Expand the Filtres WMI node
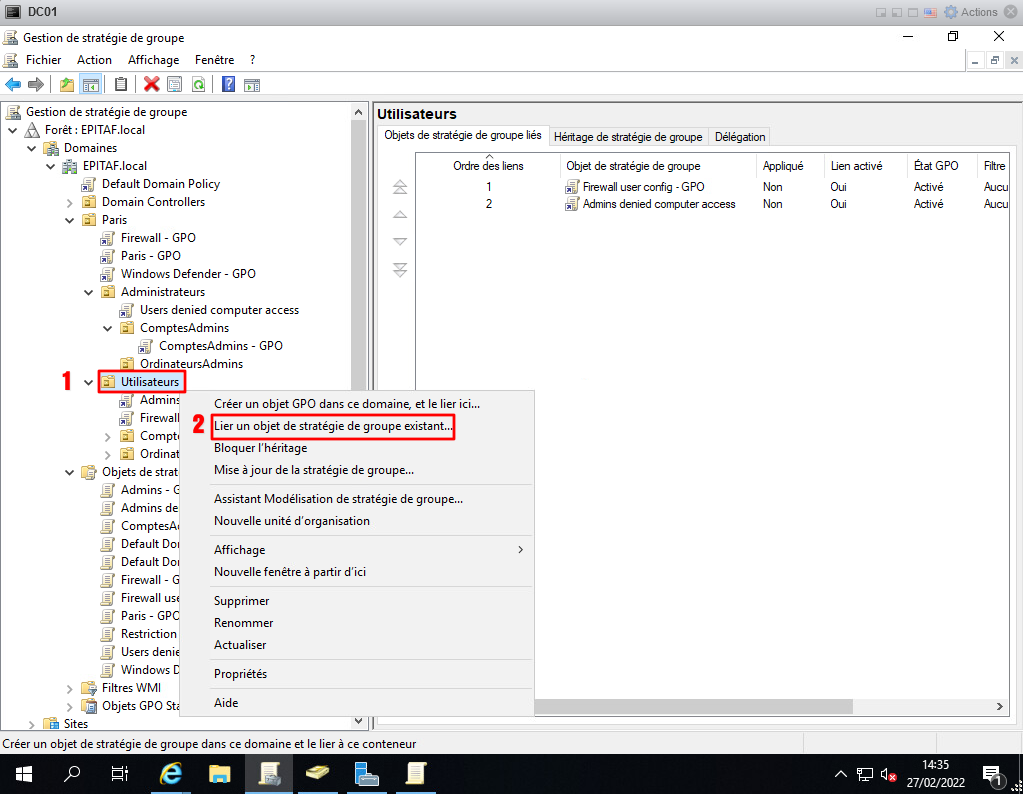The width and height of the screenshot is (1023, 794). 70,688
